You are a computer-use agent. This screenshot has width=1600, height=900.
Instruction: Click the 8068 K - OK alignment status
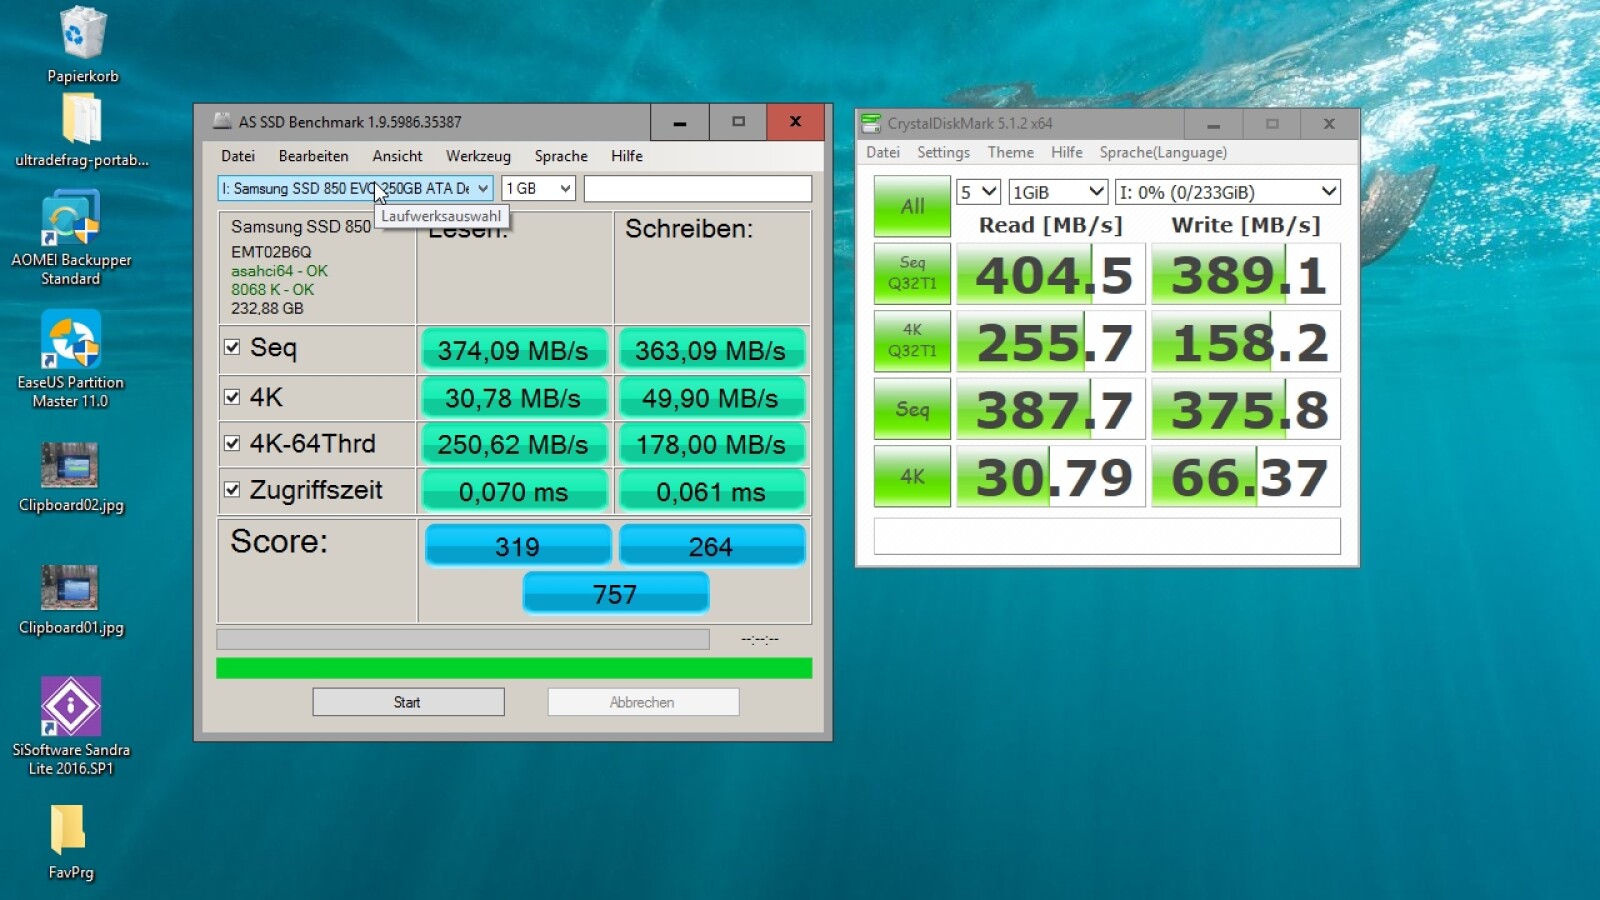point(272,290)
